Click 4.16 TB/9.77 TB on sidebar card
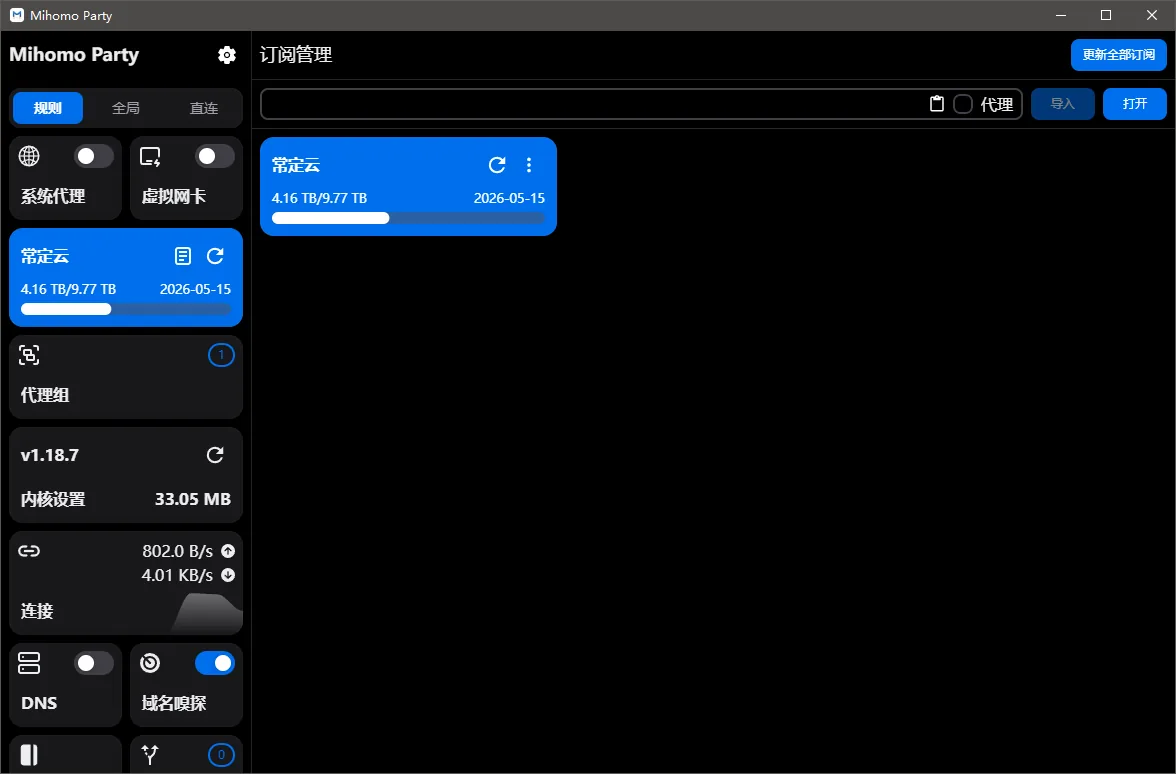Image resolution: width=1176 pixels, height=774 pixels. click(68, 290)
